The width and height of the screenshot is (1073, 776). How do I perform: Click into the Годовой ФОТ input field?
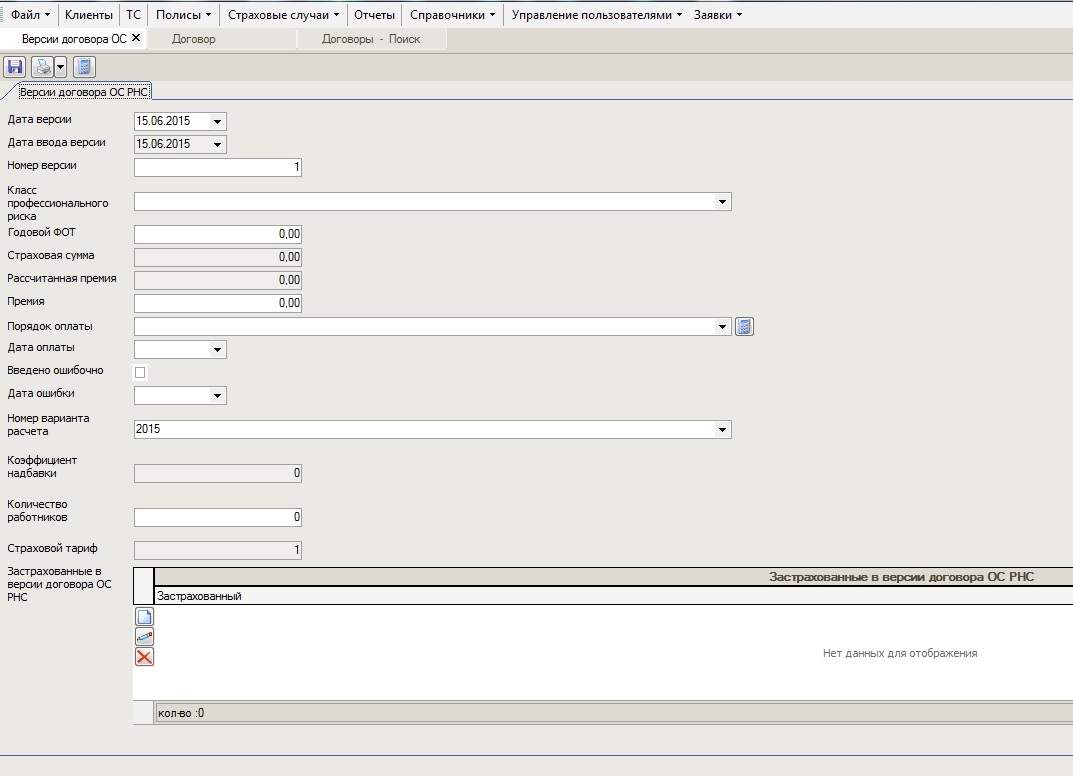217,234
